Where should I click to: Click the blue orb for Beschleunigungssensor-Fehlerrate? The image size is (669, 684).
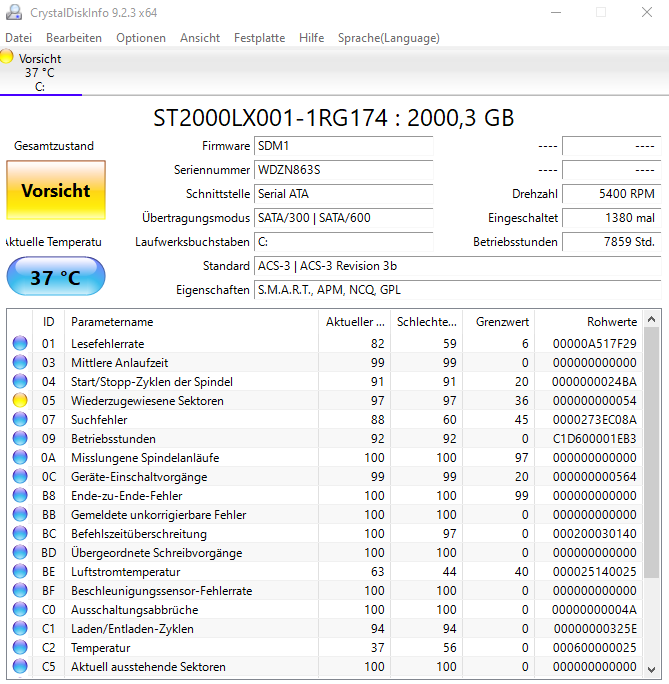[x=20, y=590]
